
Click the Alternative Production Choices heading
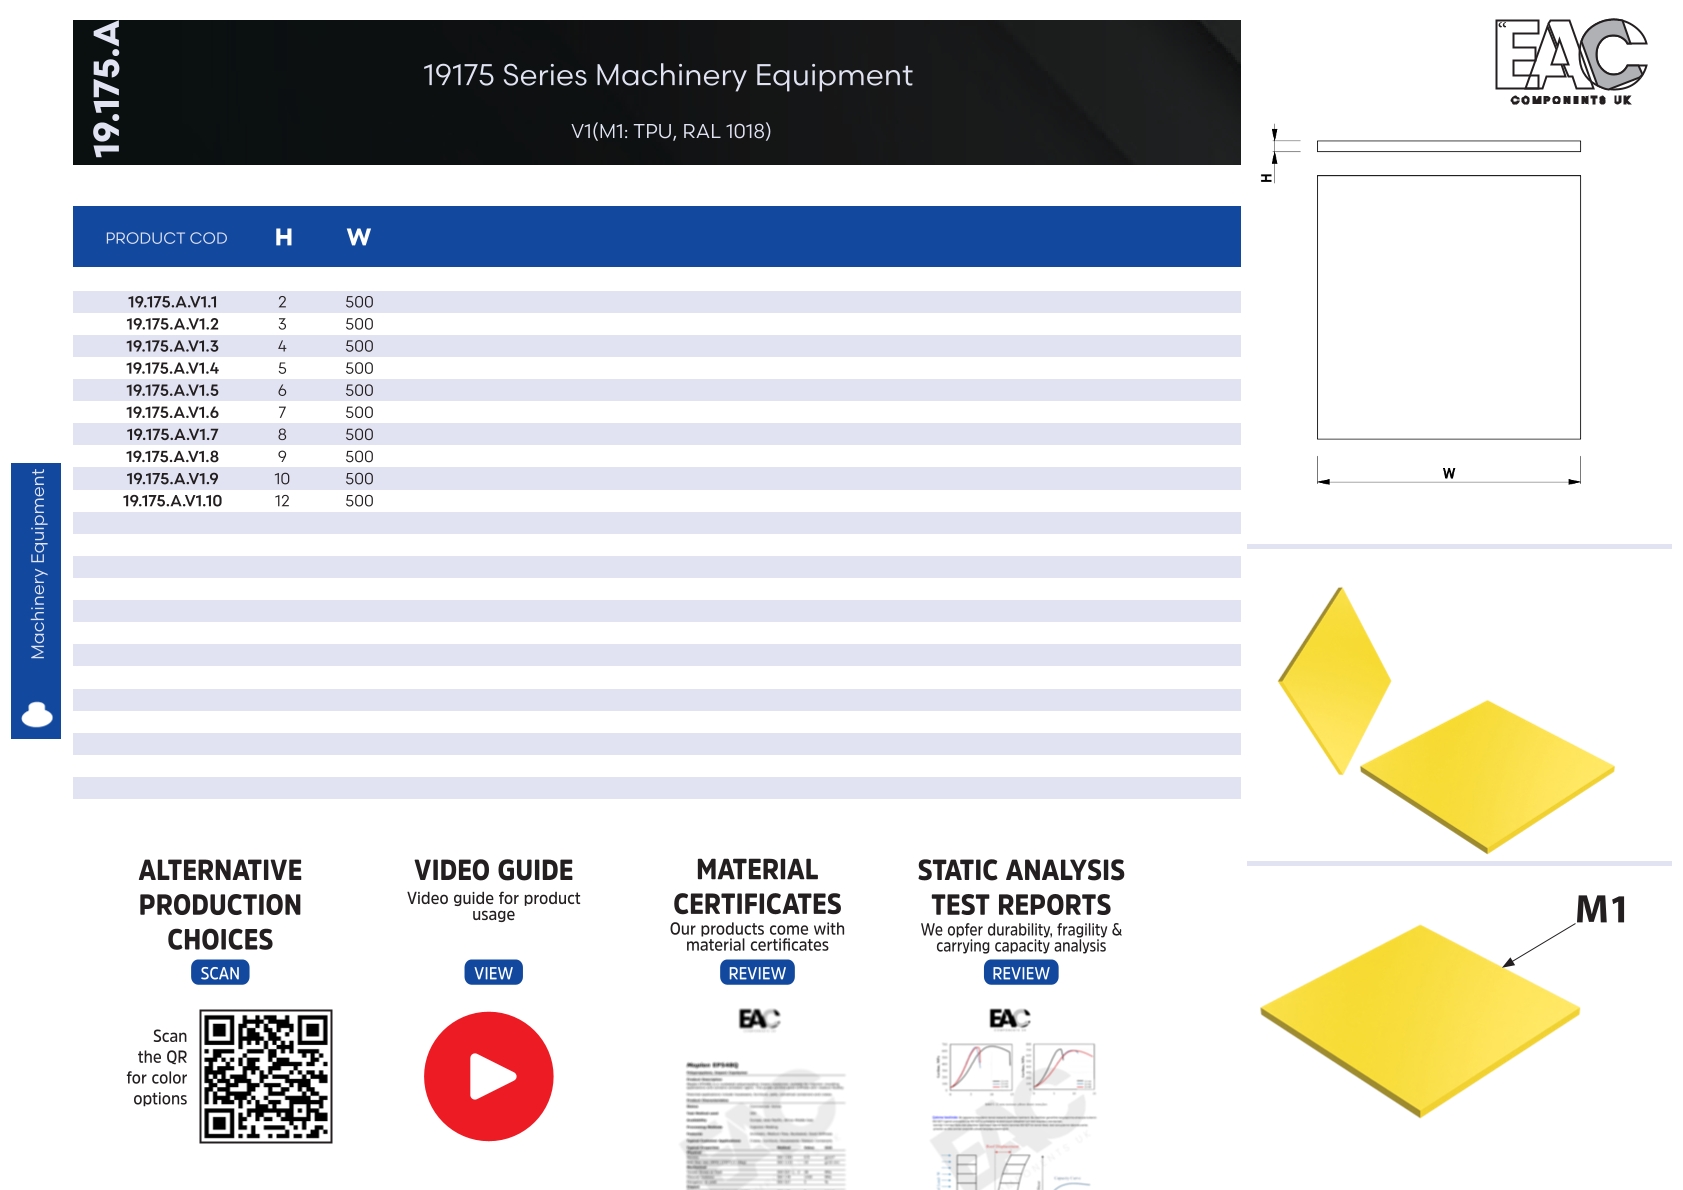pyautogui.click(x=220, y=905)
